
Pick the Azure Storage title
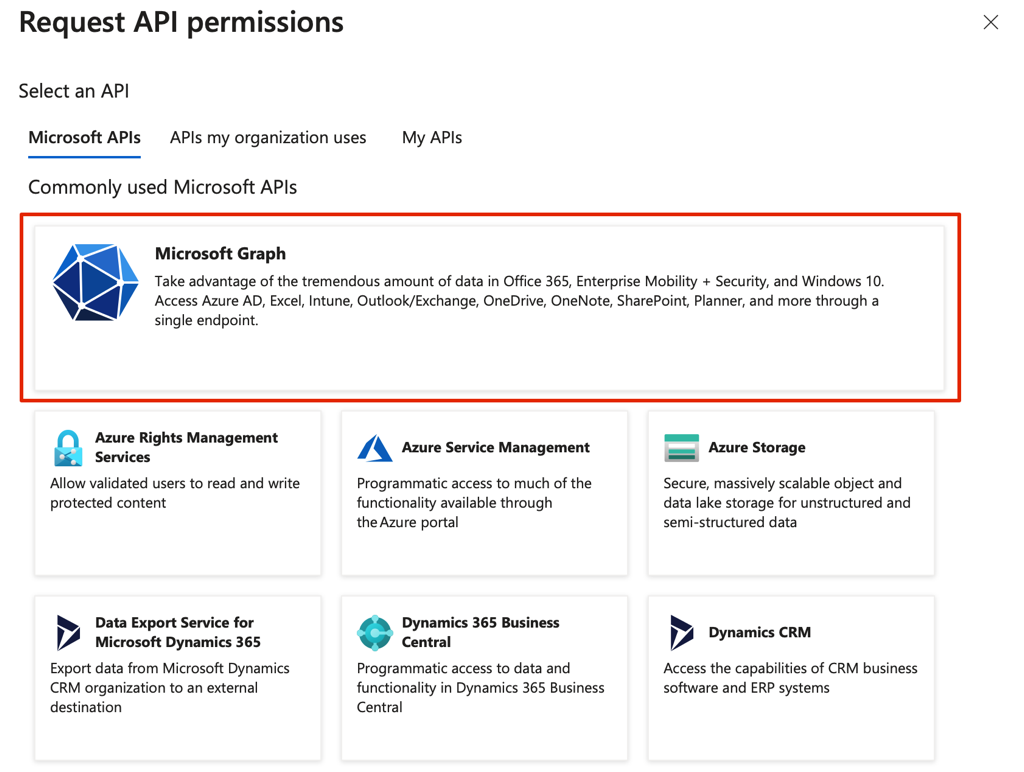coord(757,447)
